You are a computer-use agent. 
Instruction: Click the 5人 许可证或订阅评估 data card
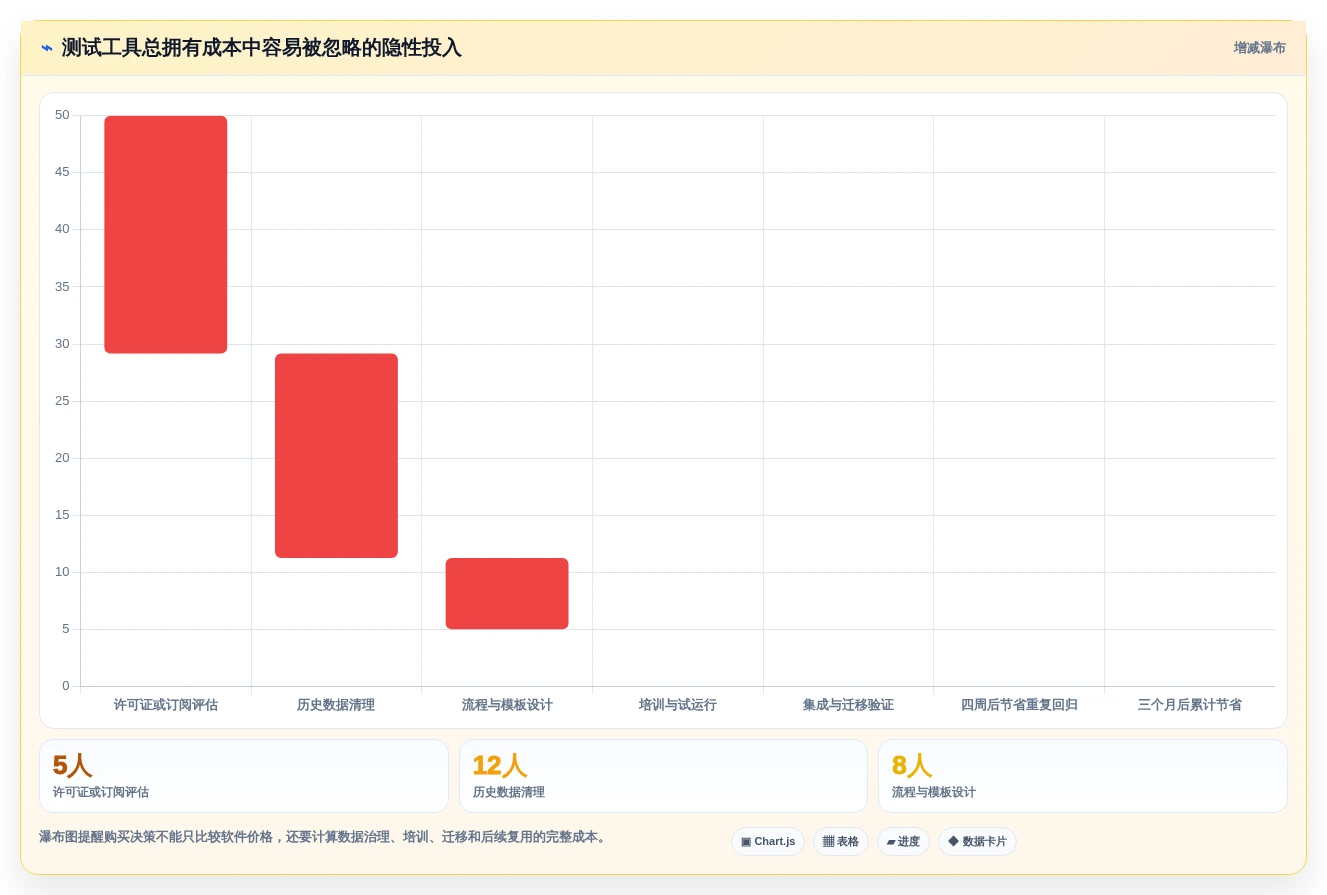pyautogui.click(x=244, y=776)
